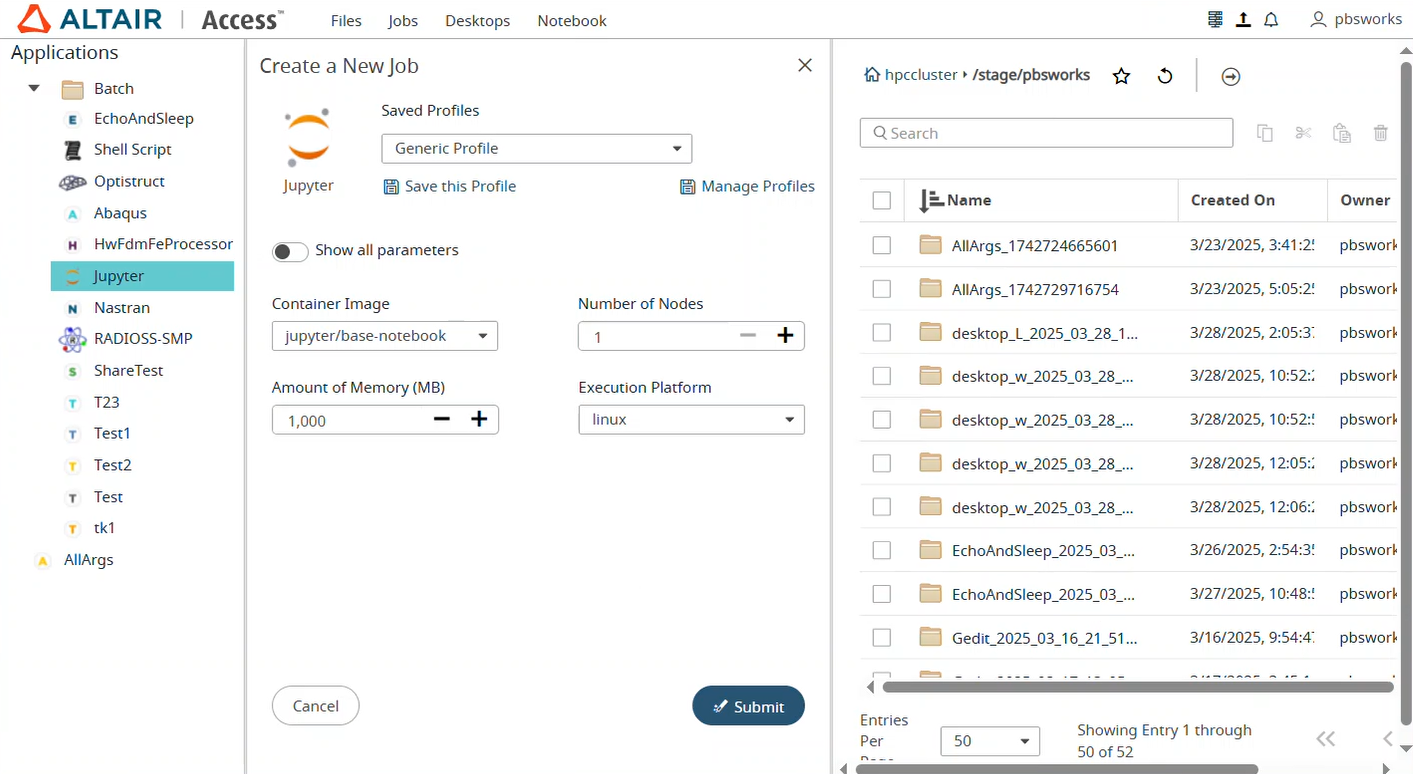The height and width of the screenshot is (774, 1413).
Task: Click the favorite star icon for path
Action: 1122,76
